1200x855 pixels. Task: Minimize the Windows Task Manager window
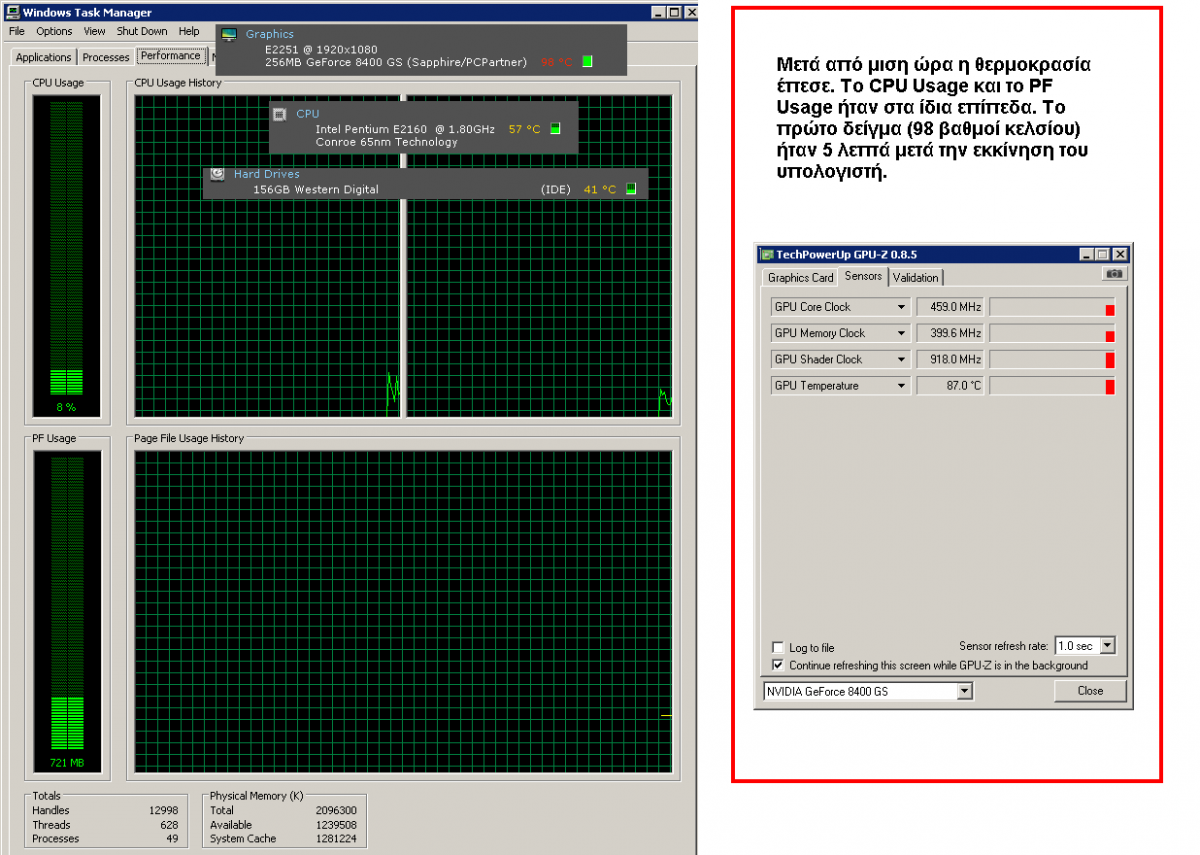pyautogui.click(x=658, y=12)
